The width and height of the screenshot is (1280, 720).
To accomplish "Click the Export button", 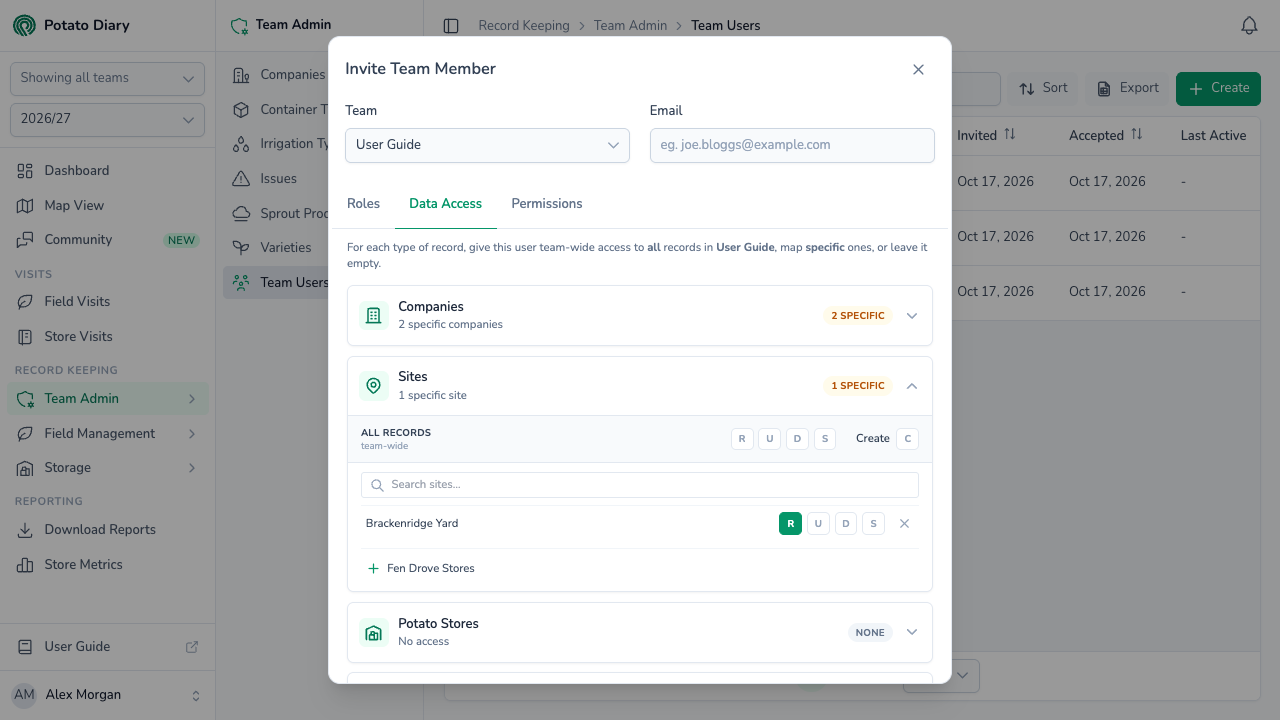I will [1127, 88].
